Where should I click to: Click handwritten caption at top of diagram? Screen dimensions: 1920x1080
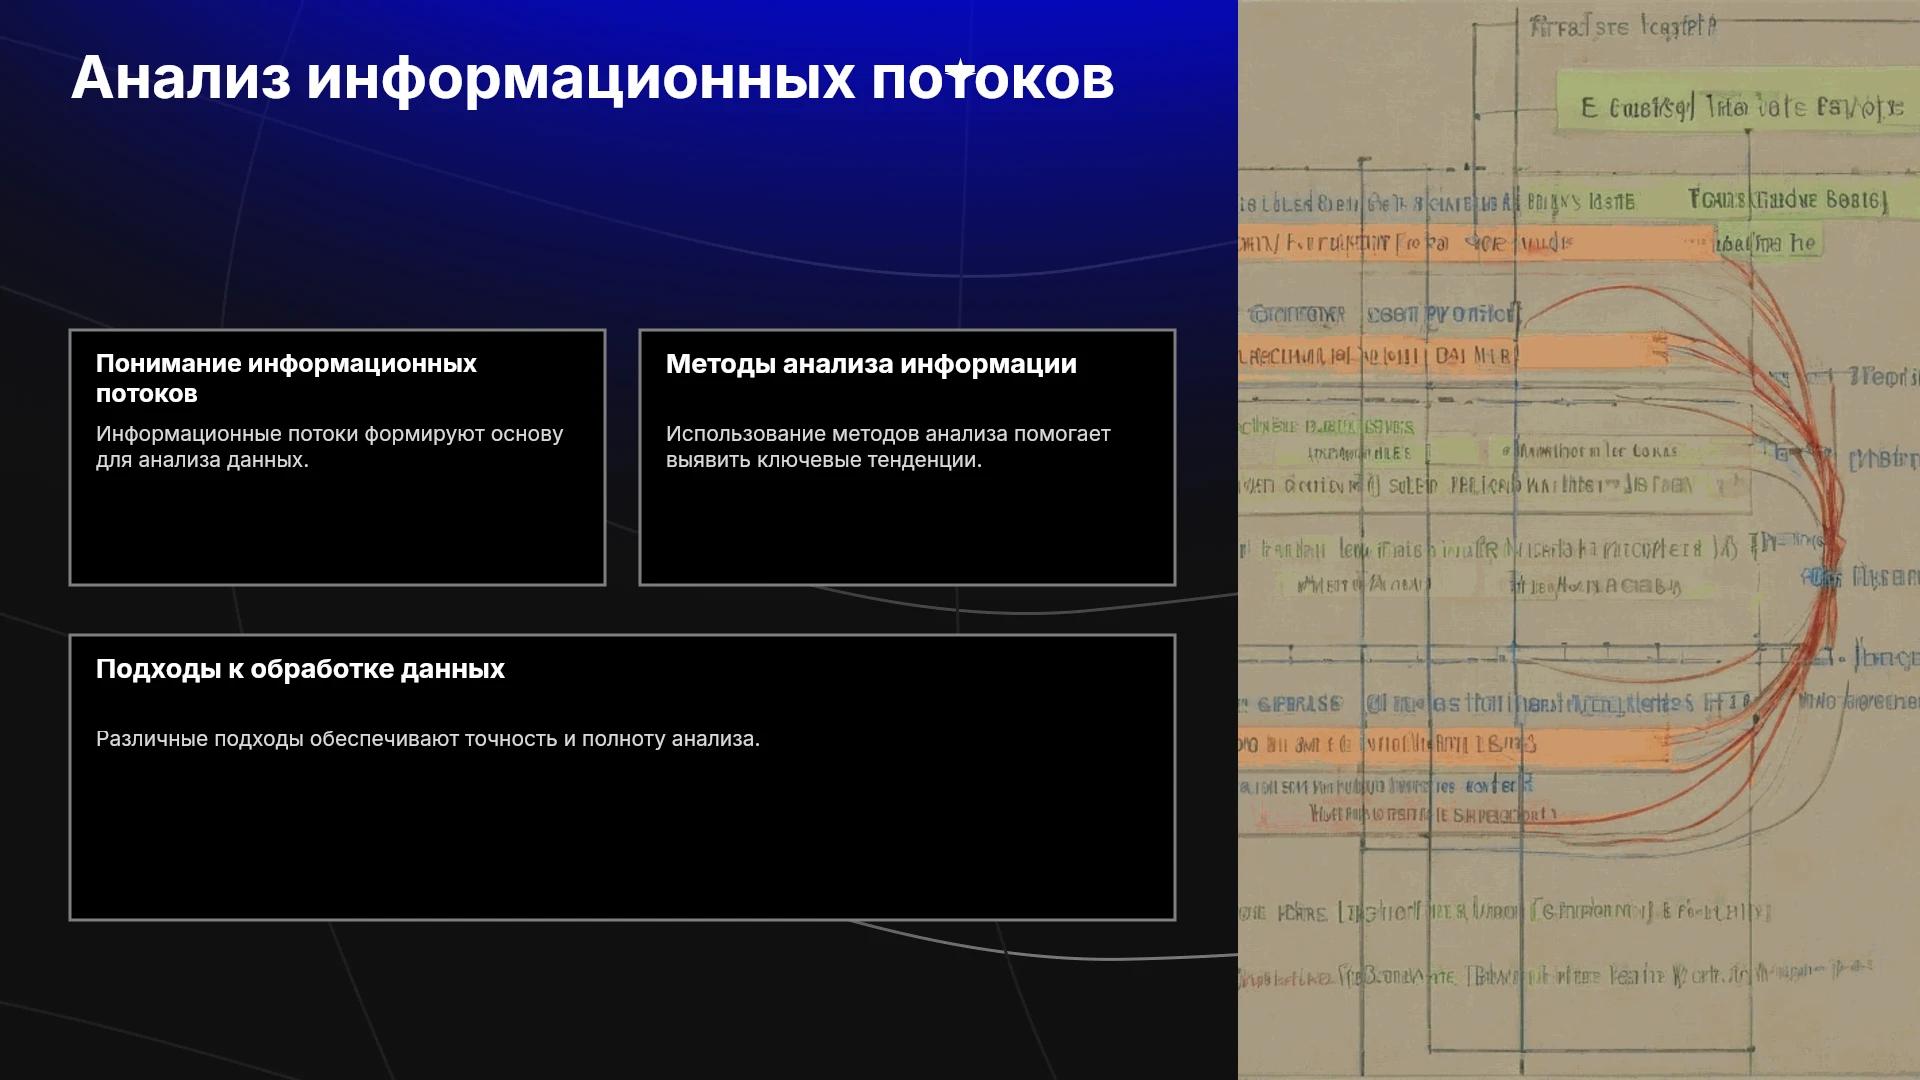tap(1624, 26)
